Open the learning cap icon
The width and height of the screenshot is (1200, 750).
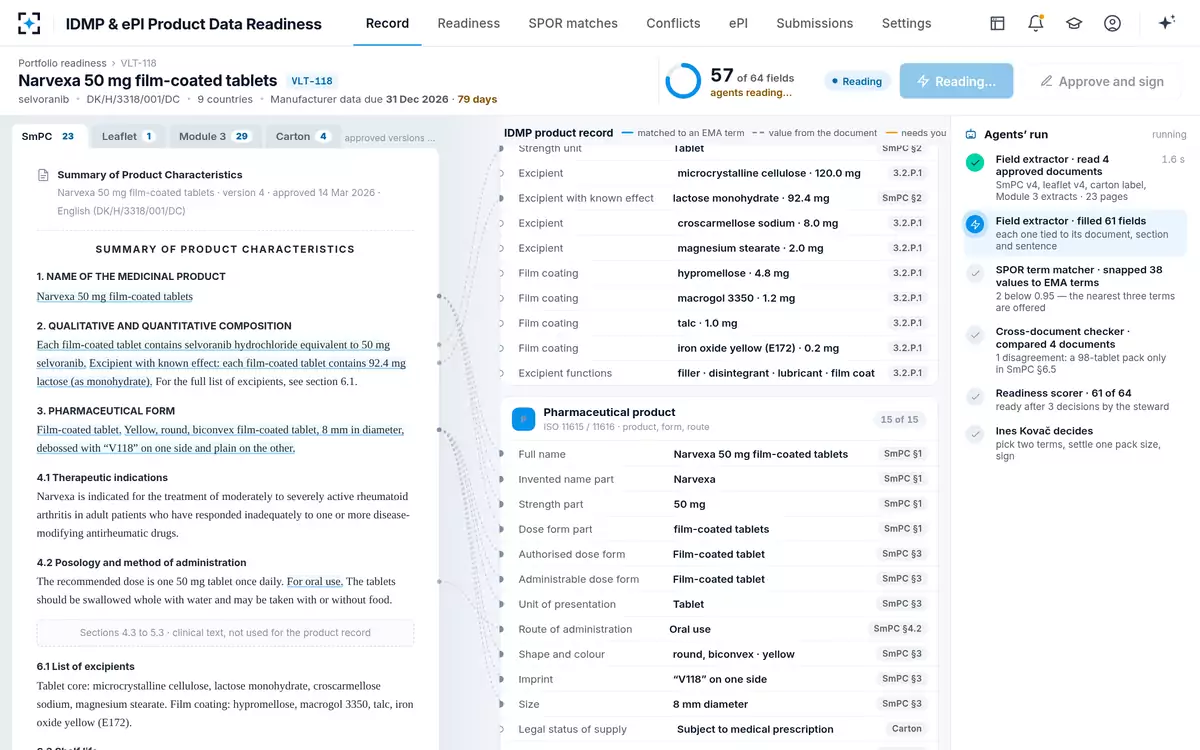[x=1074, y=23]
